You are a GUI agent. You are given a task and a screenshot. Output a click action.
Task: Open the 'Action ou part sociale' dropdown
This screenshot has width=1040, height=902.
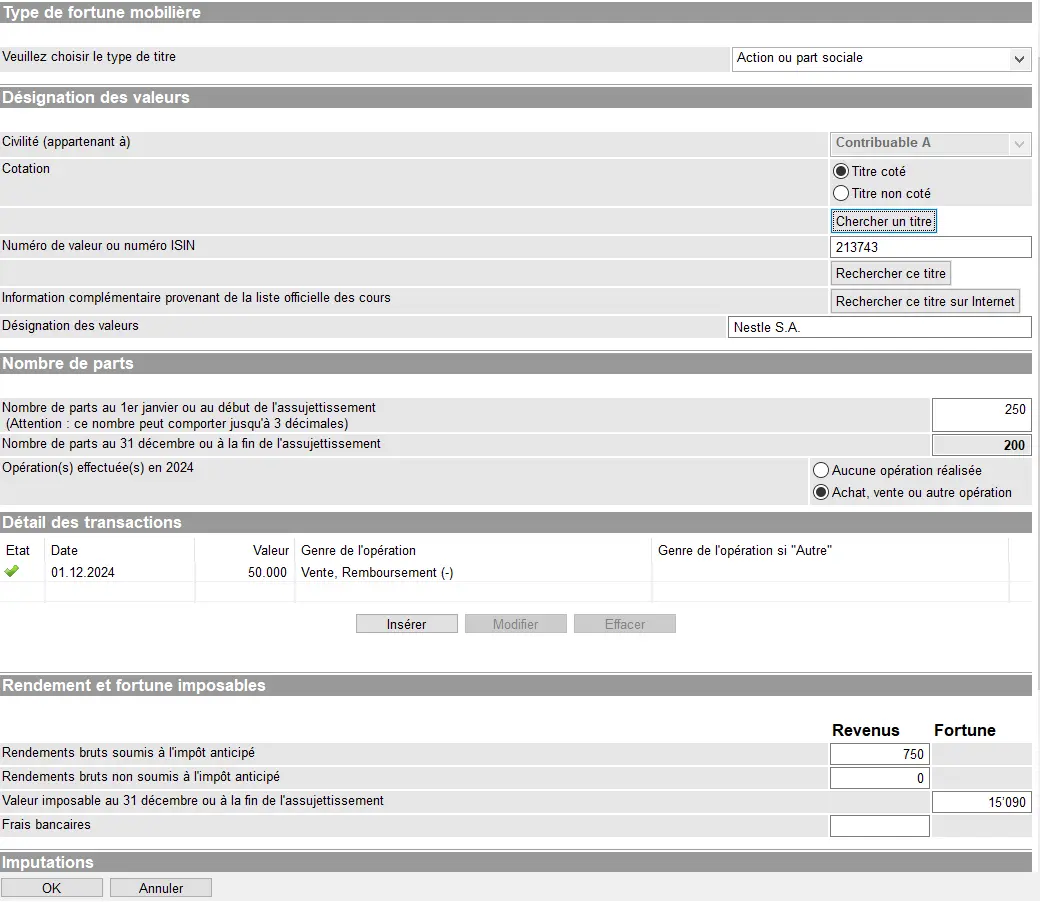pyautogui.click(x=881, y=59)
